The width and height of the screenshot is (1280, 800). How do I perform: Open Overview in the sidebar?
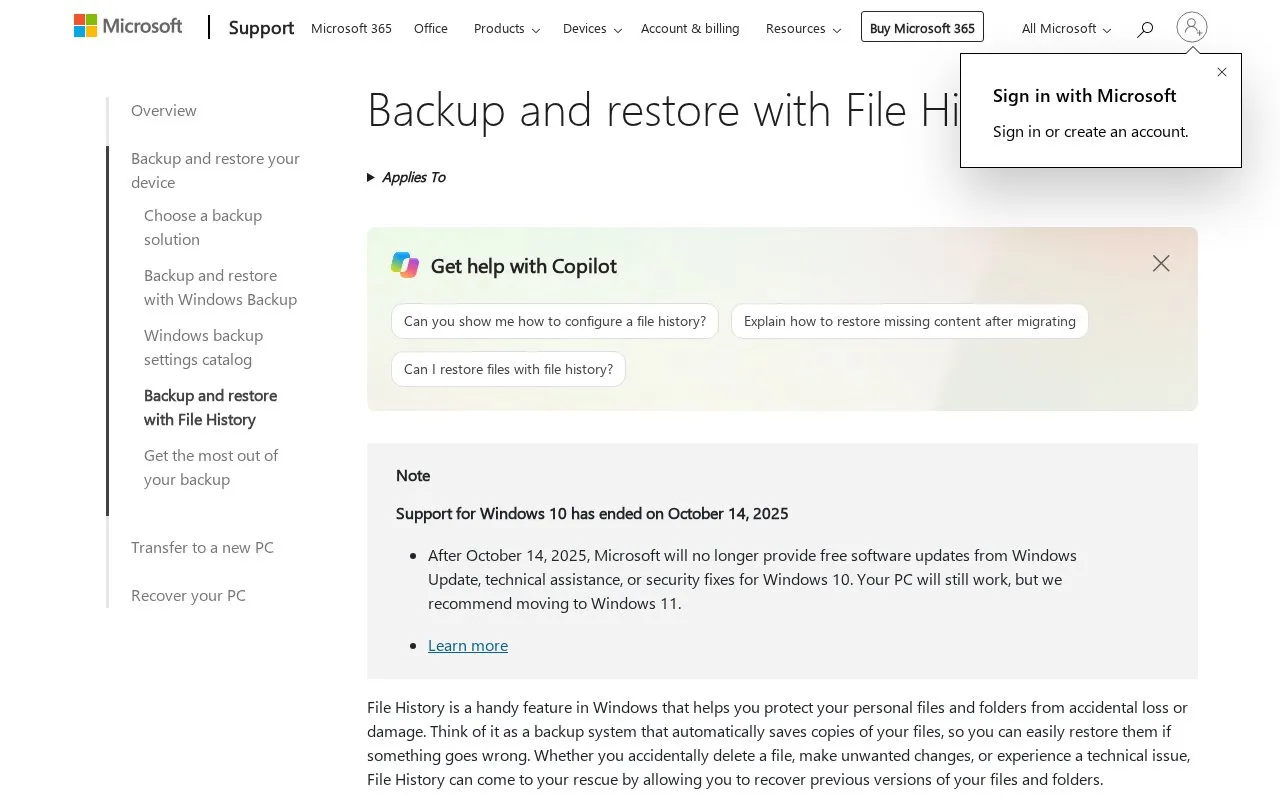tap(164, 110)
